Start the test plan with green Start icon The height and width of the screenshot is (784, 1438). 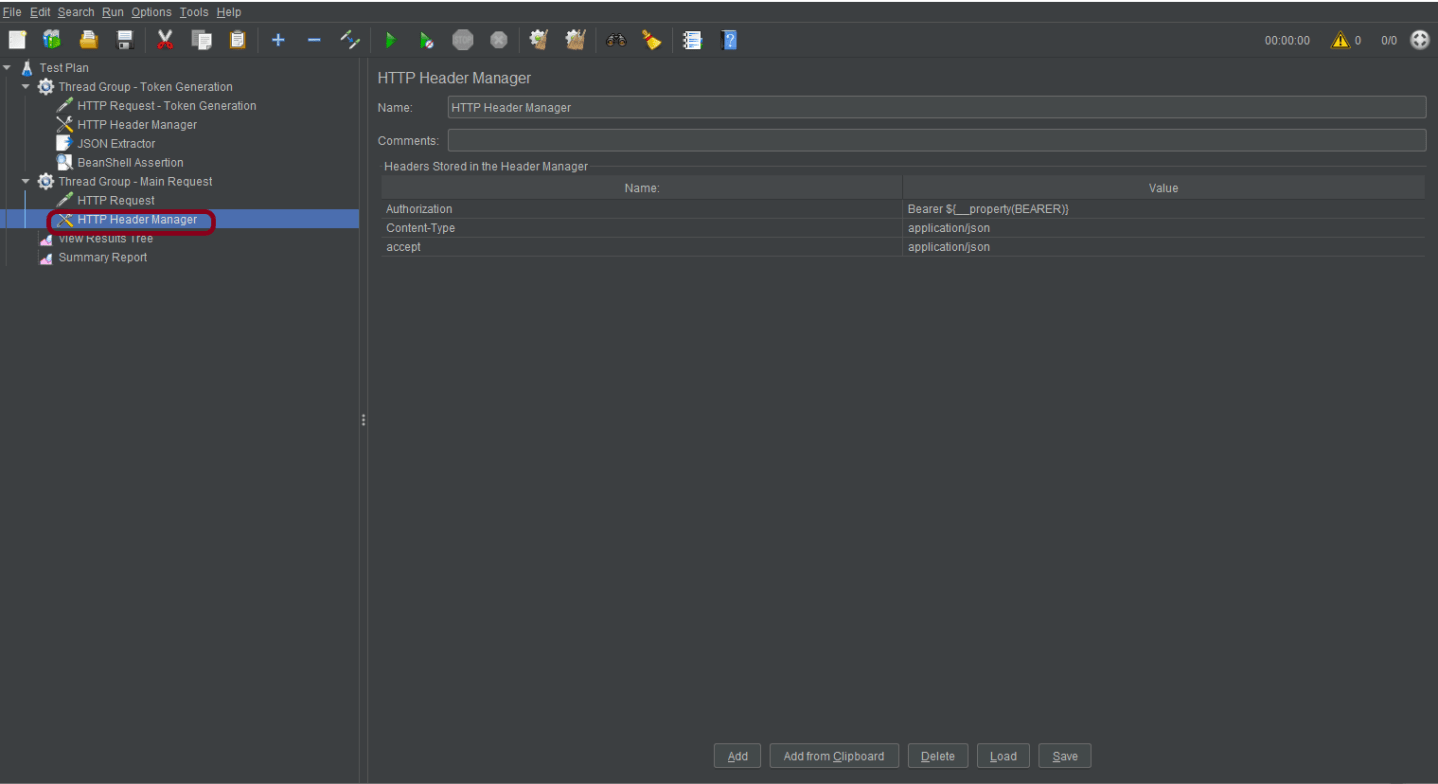click(x=390, y=40)
